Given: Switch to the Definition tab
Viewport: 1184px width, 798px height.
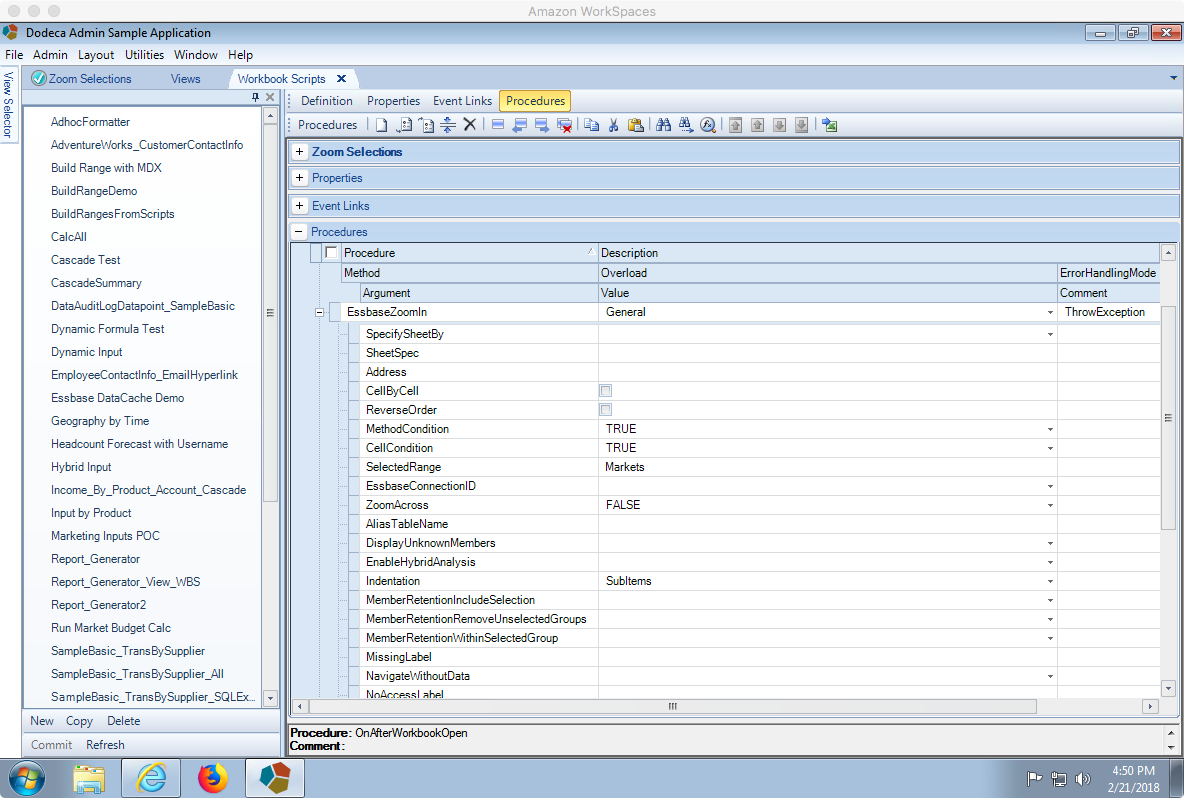Looking at the screenshot, I should click(326, 100).
